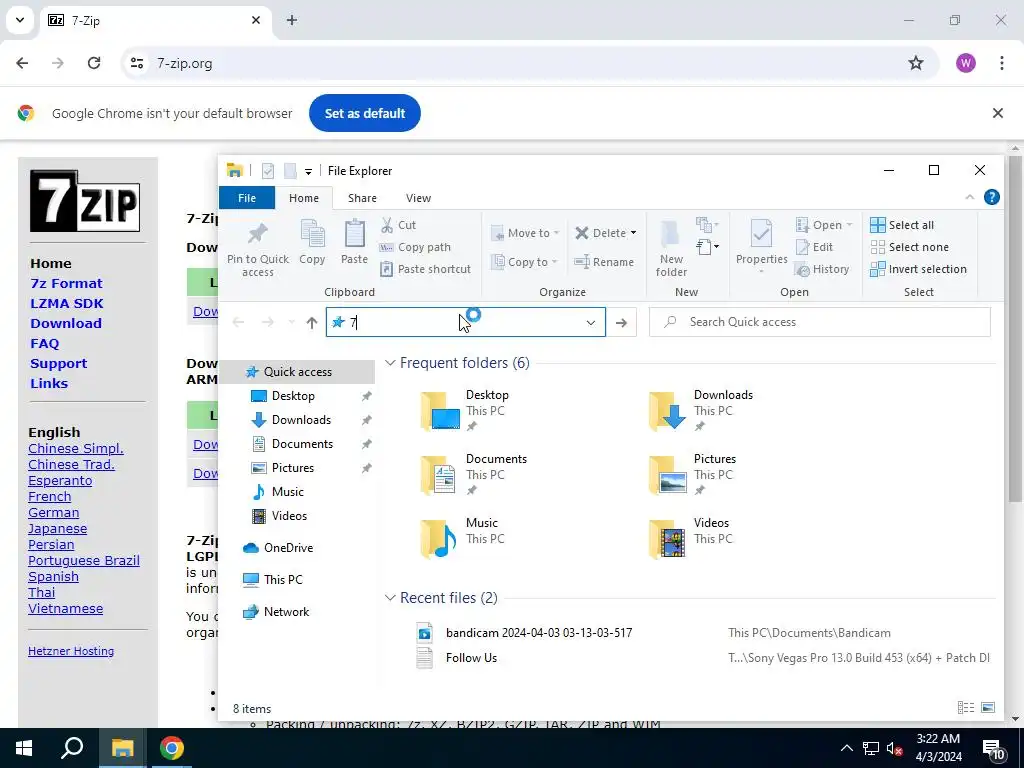
Task: Open the Hetzner Hosting link
Action: (71, 651)
